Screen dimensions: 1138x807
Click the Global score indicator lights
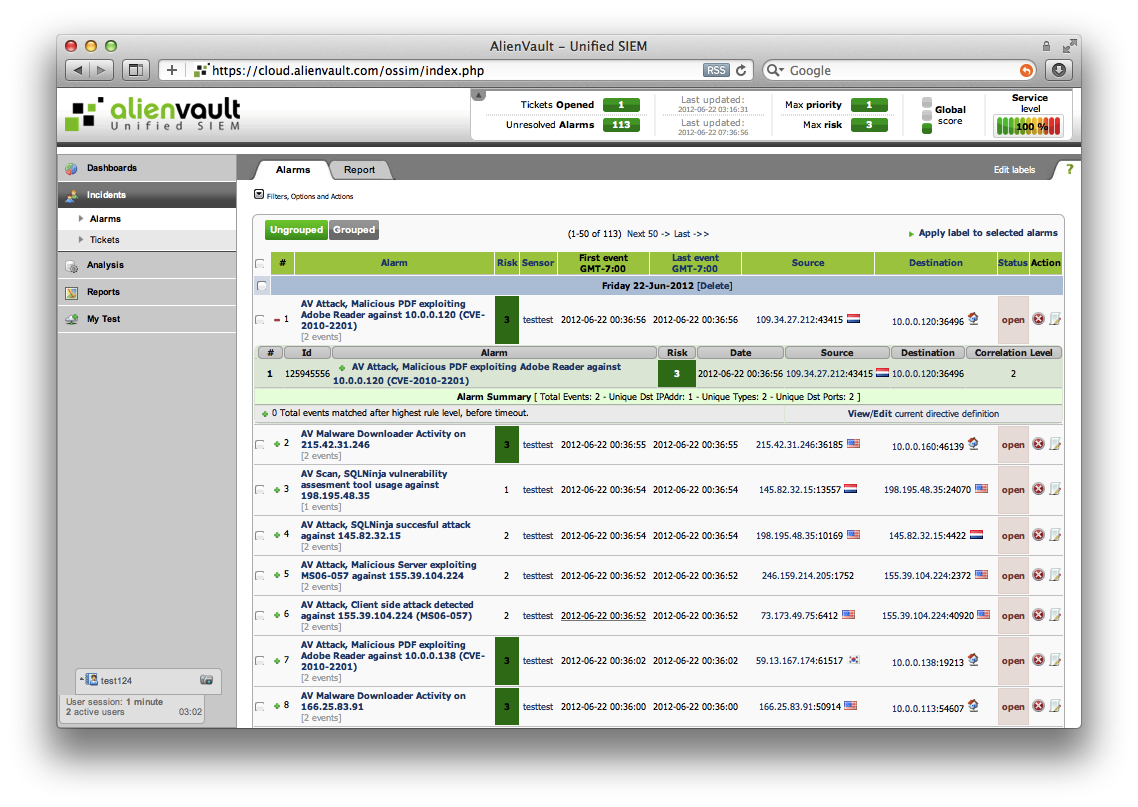tap(927, 115)
